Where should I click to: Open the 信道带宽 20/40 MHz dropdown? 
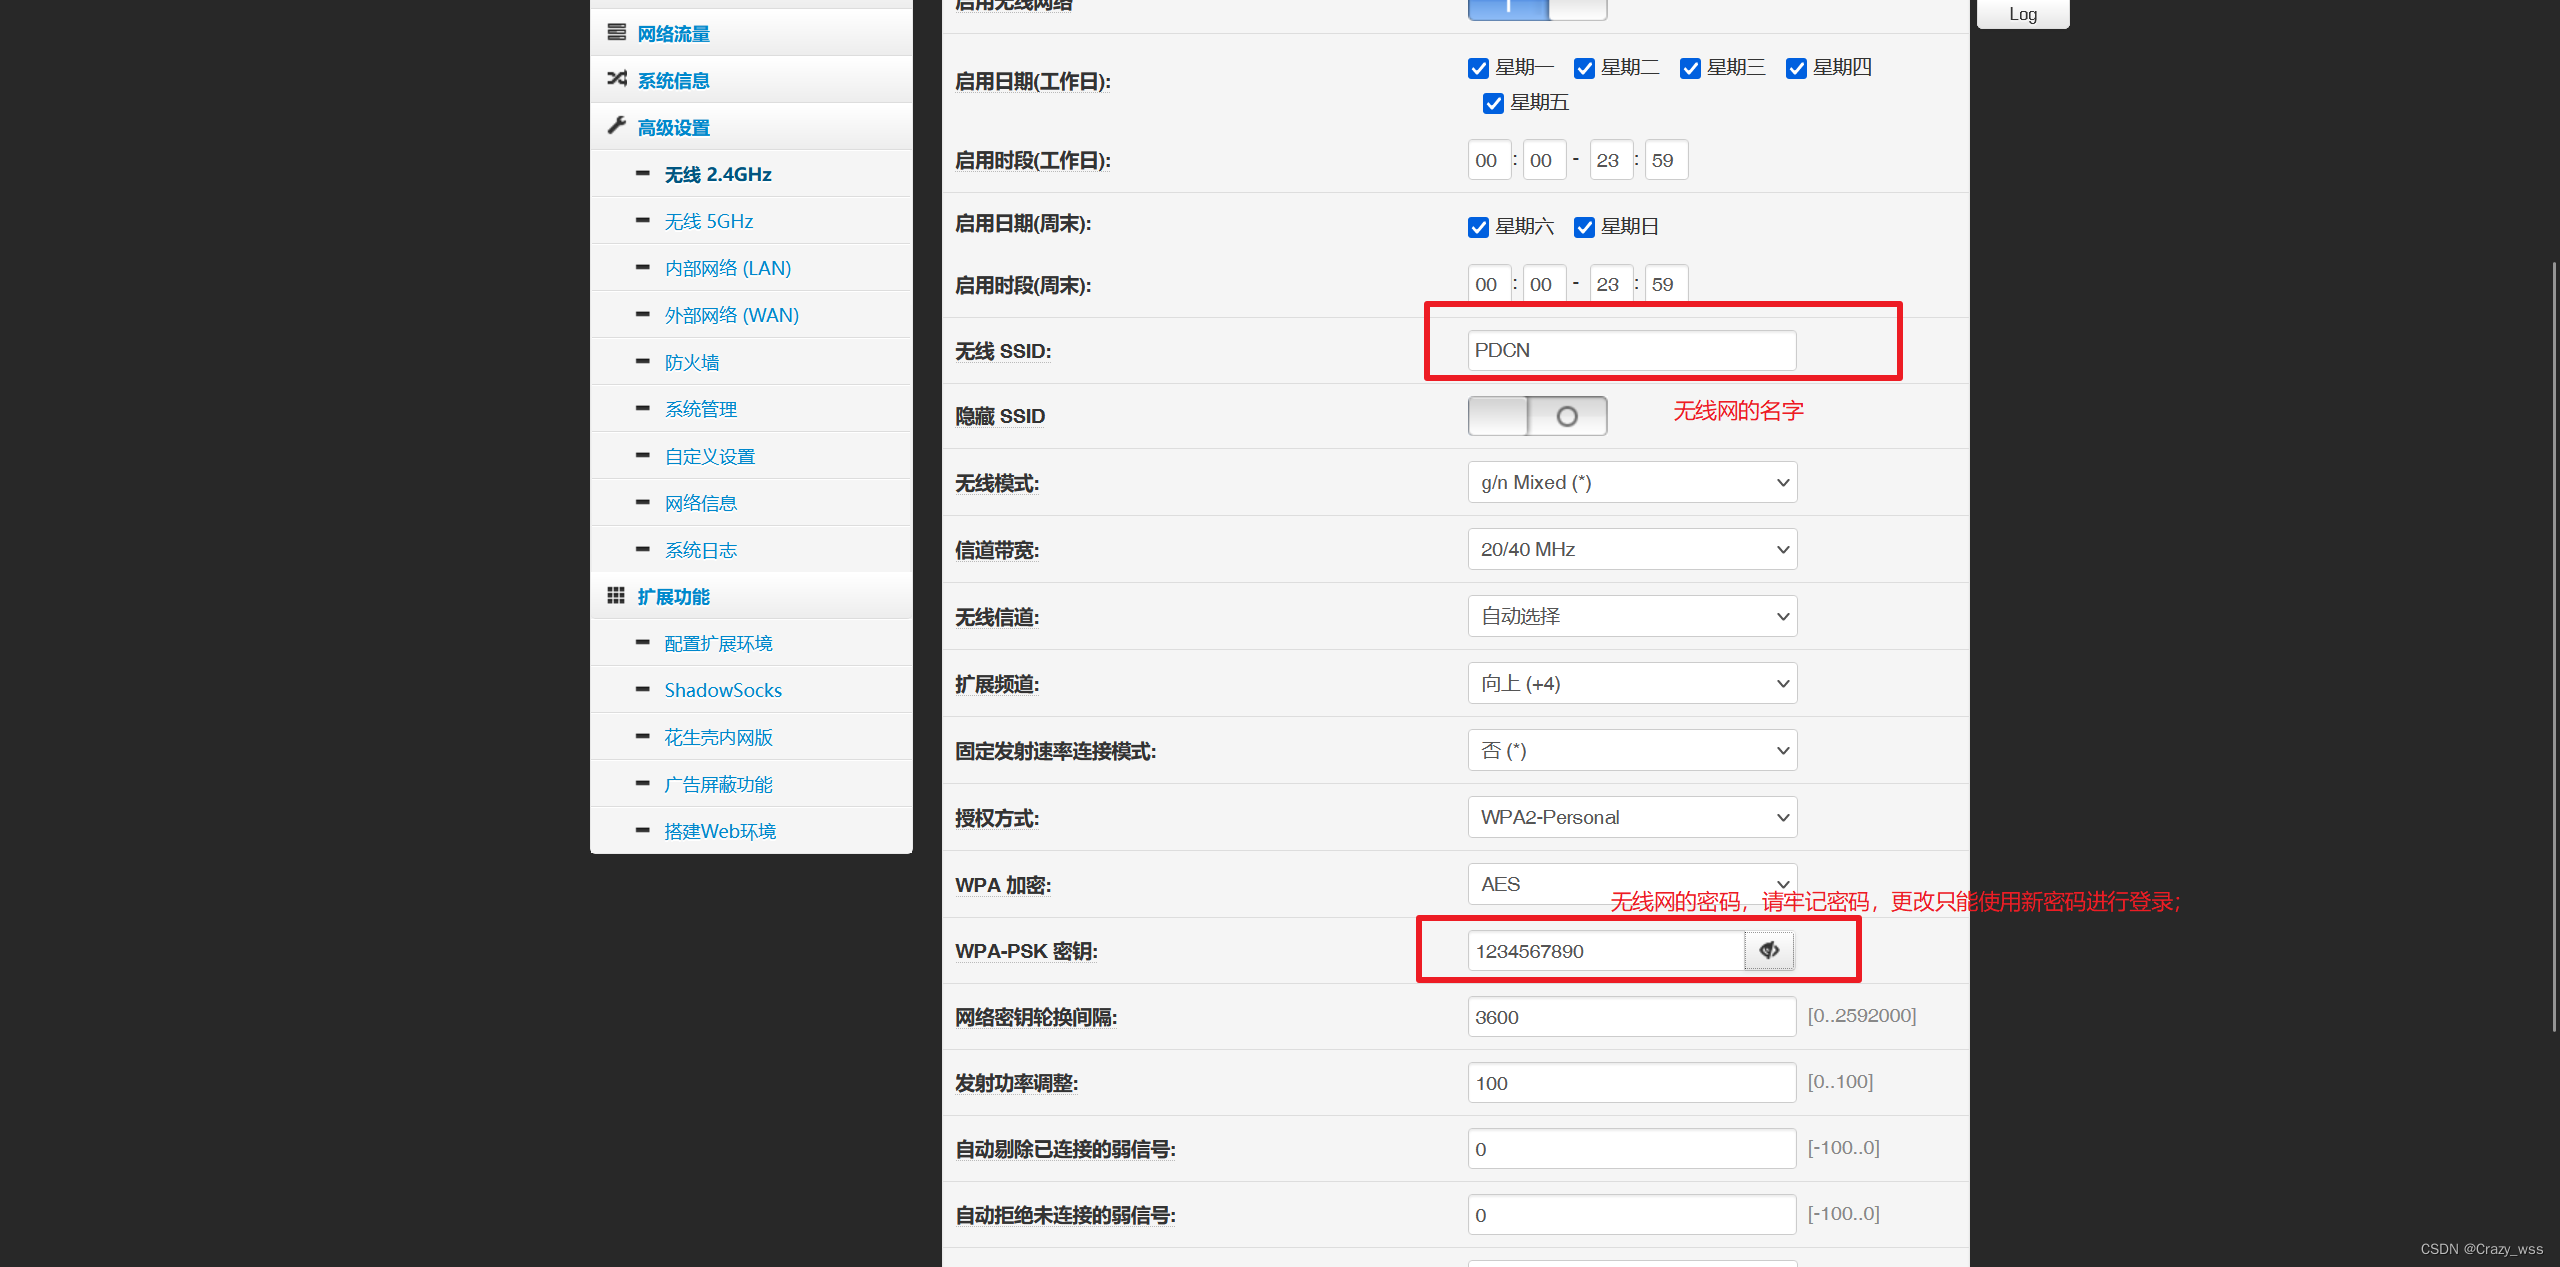tap(1632, 549)
